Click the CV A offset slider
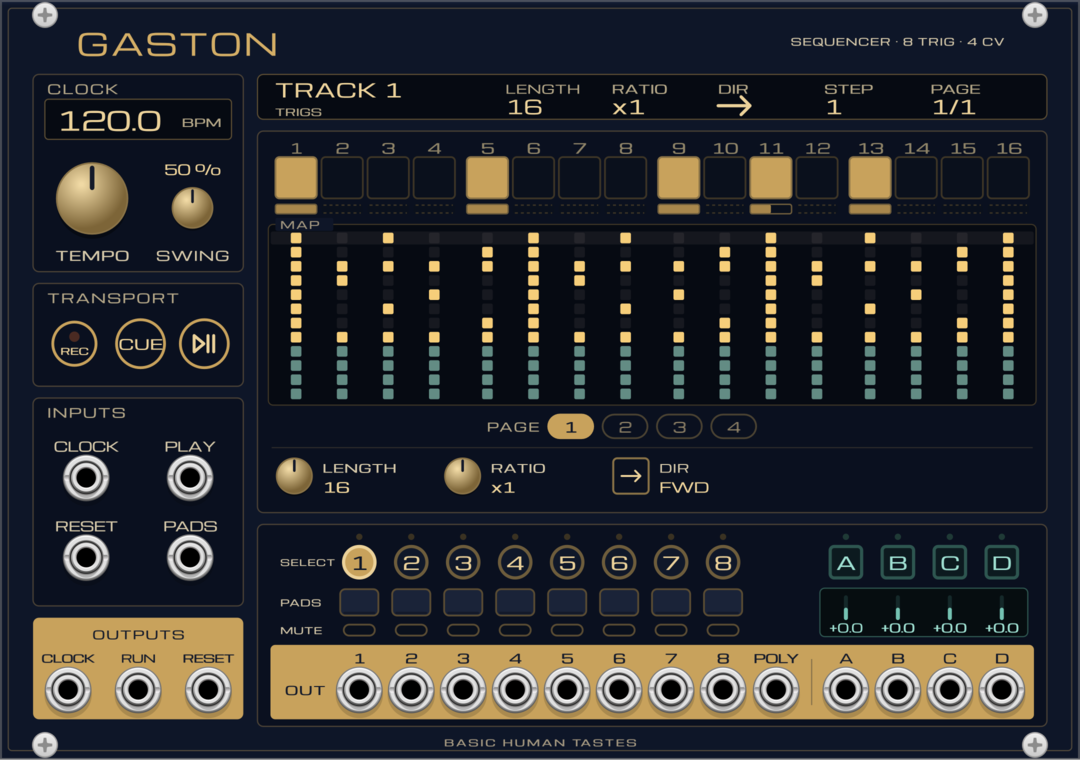 846,610
